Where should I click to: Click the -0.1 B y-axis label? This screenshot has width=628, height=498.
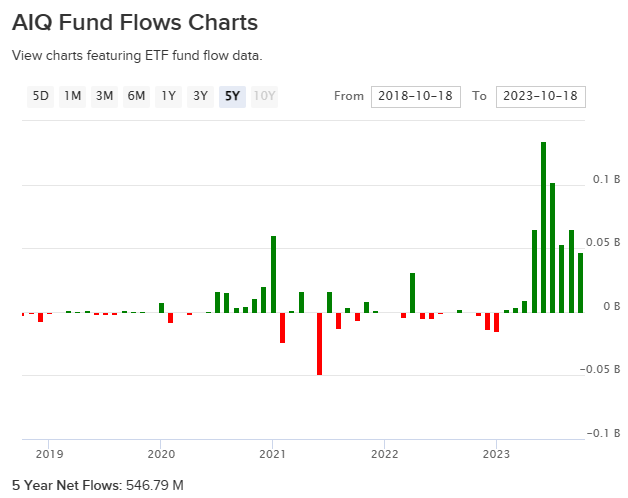tap(603, 433)
